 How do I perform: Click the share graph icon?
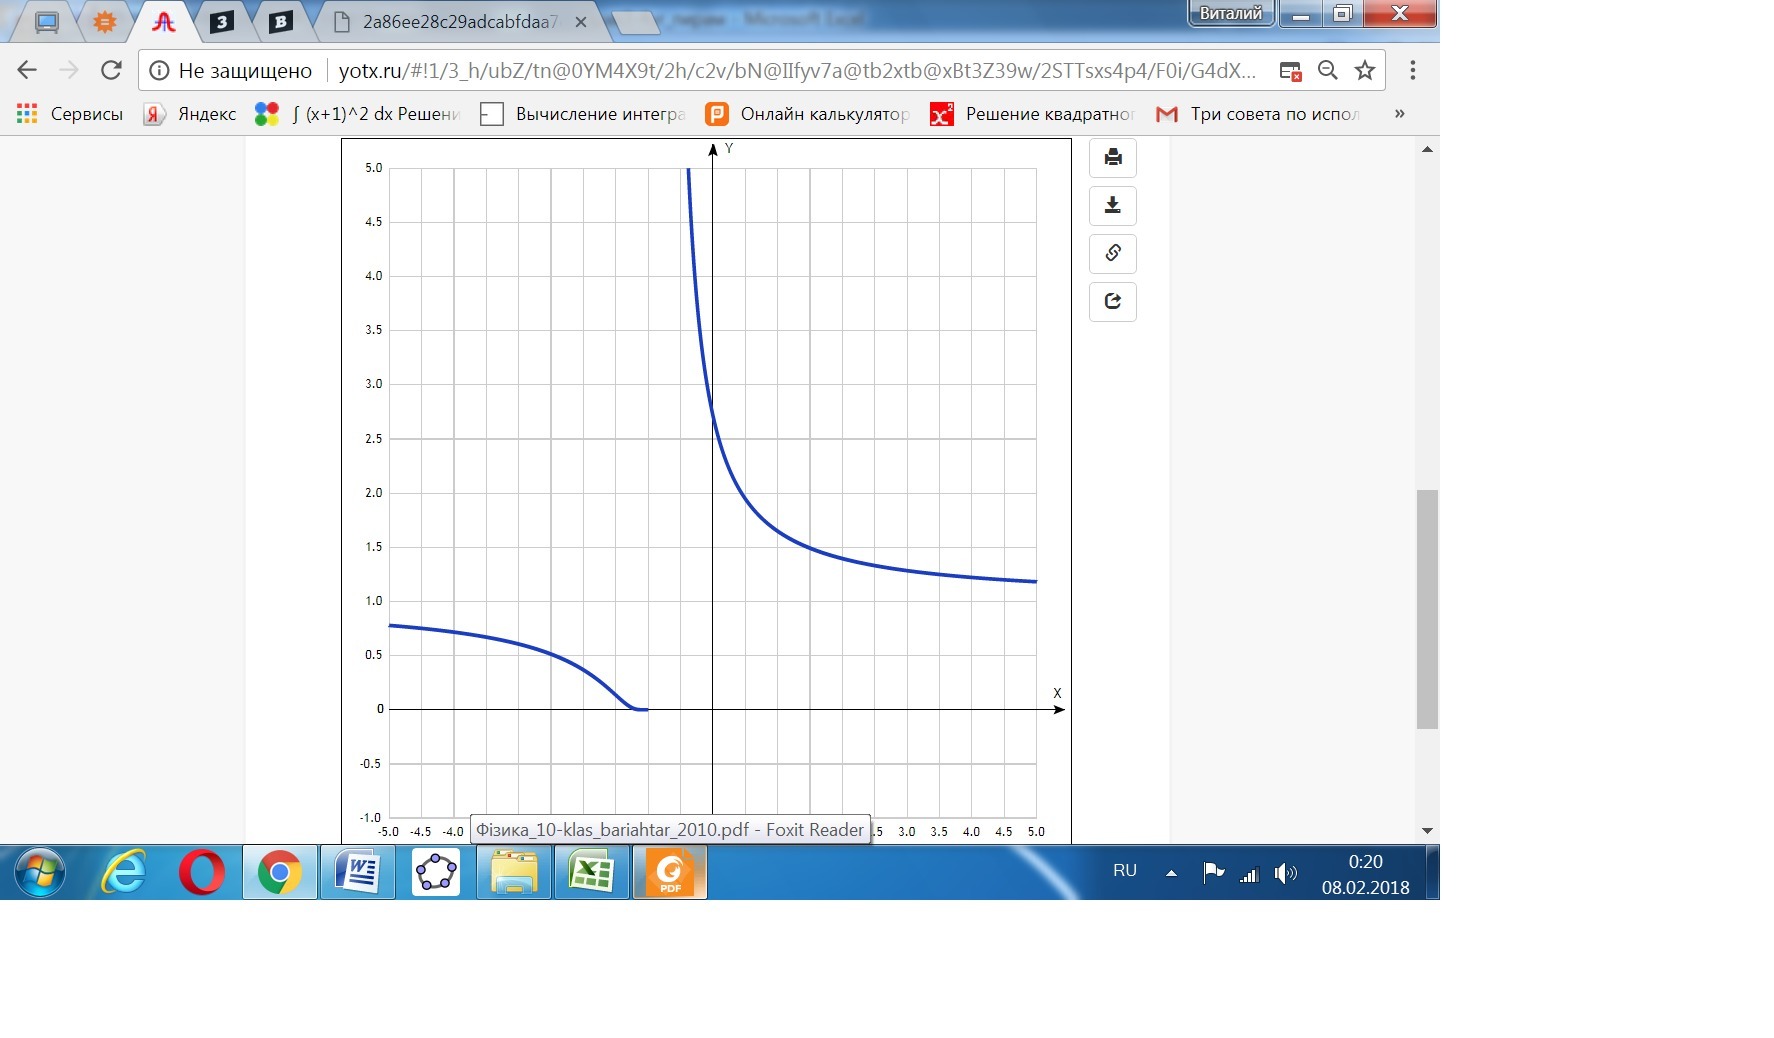1112,302
